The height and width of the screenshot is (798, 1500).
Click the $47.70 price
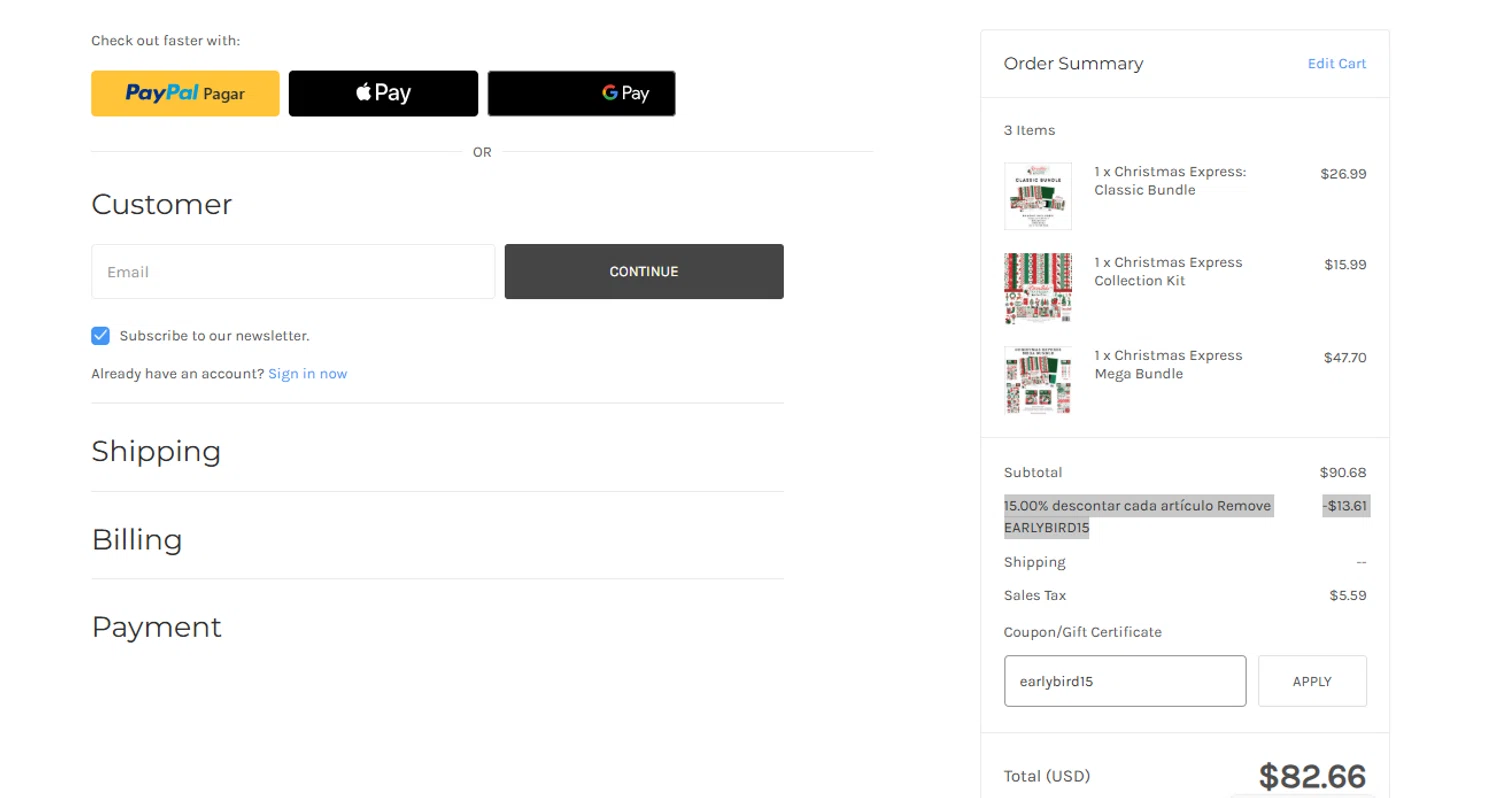pyautogui.click(x=1345, y=357)
